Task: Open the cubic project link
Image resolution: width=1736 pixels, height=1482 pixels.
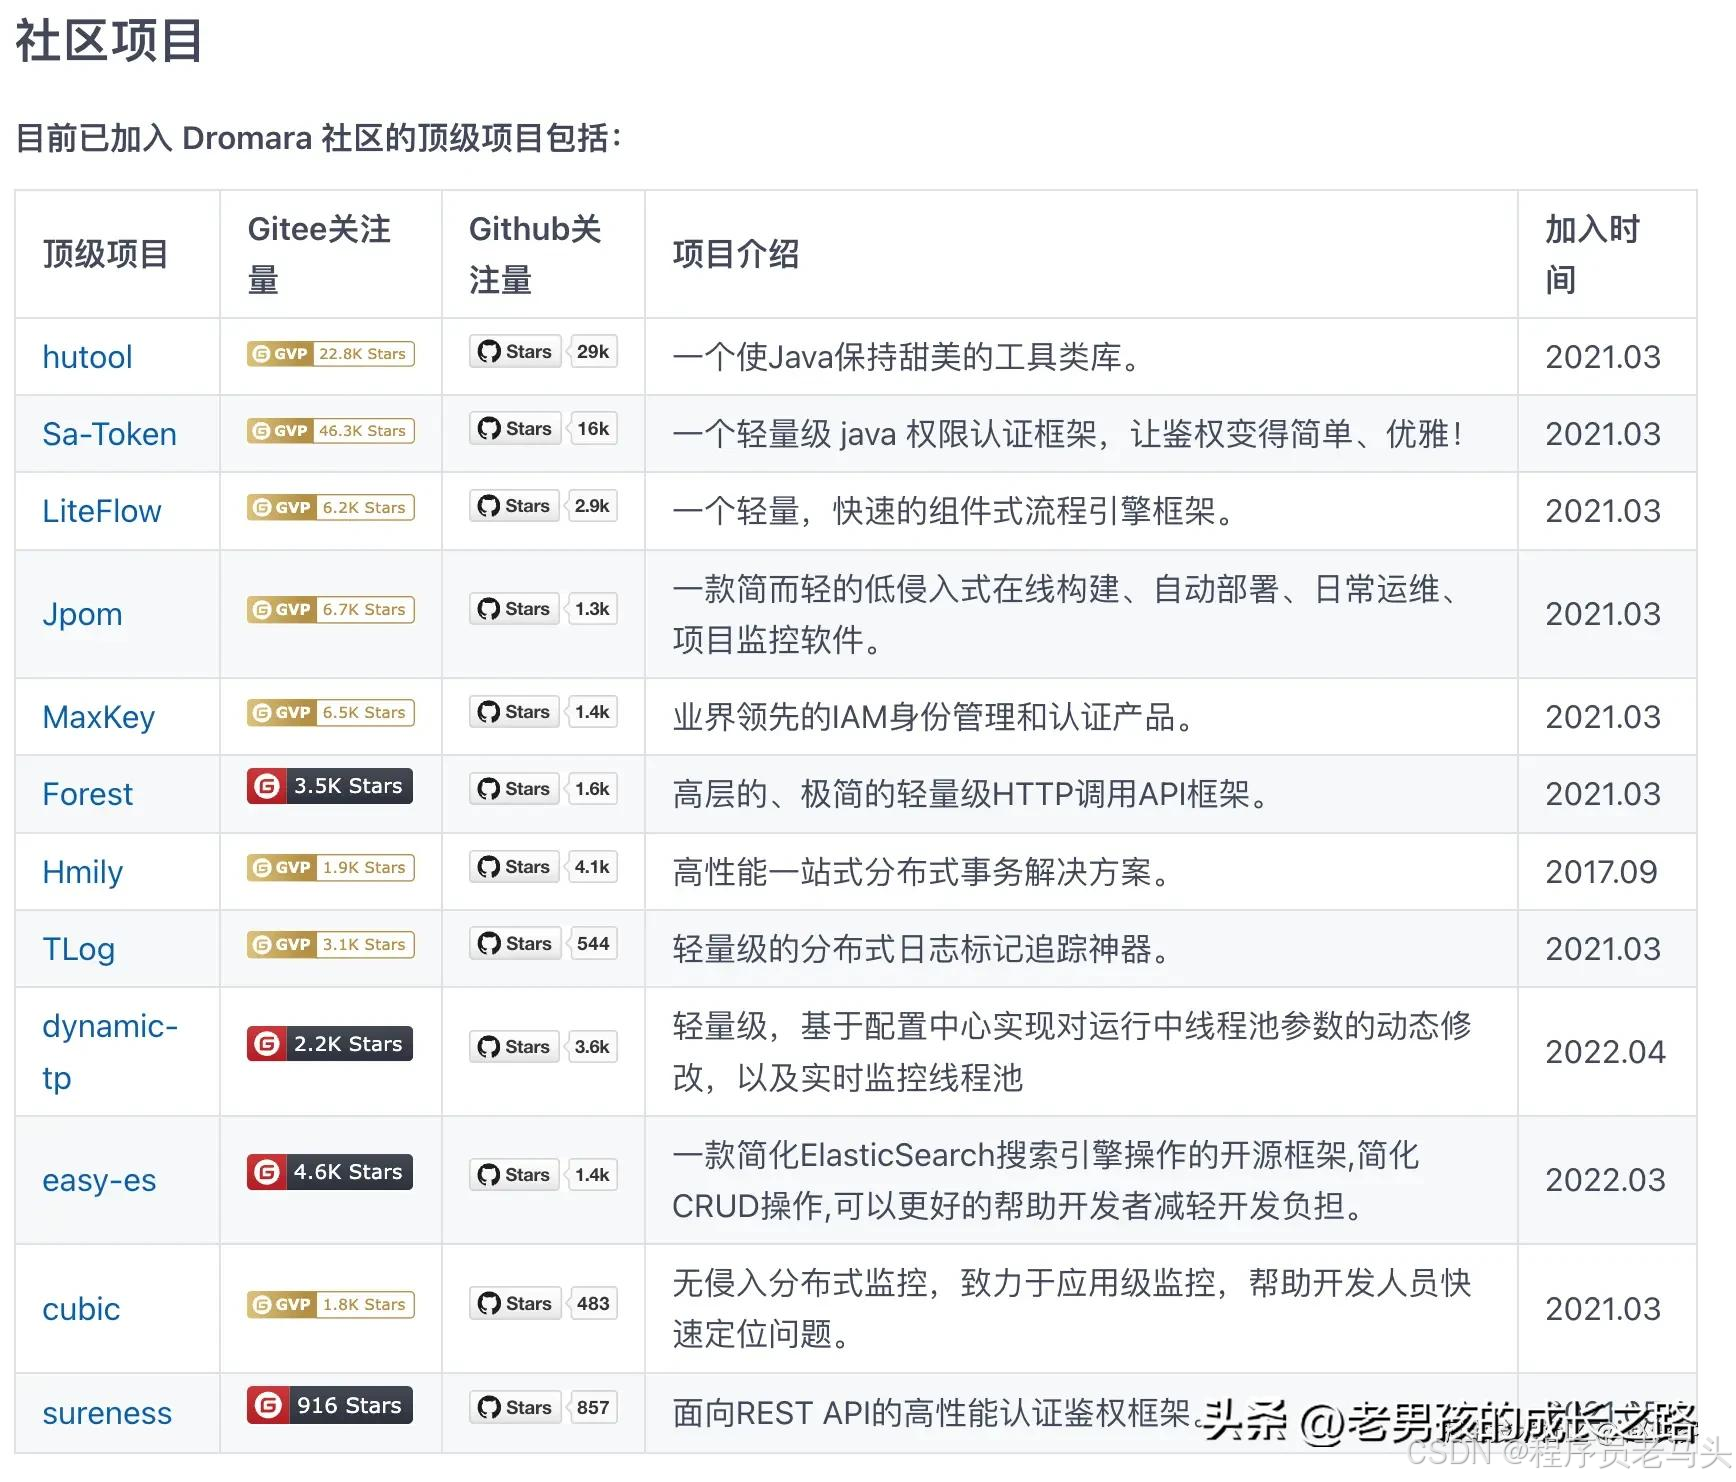Action: (81, 1309)
